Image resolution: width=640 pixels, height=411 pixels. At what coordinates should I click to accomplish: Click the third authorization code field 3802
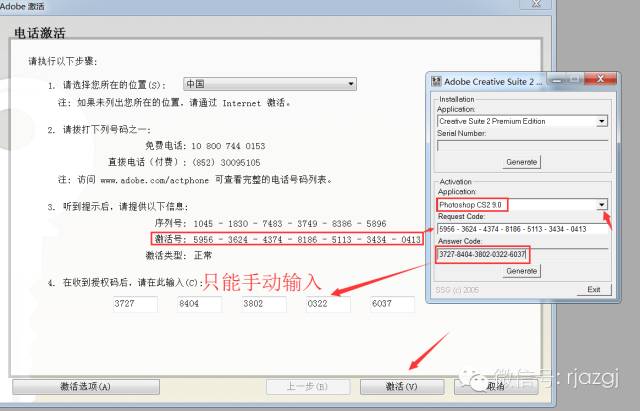coord(264,304)
